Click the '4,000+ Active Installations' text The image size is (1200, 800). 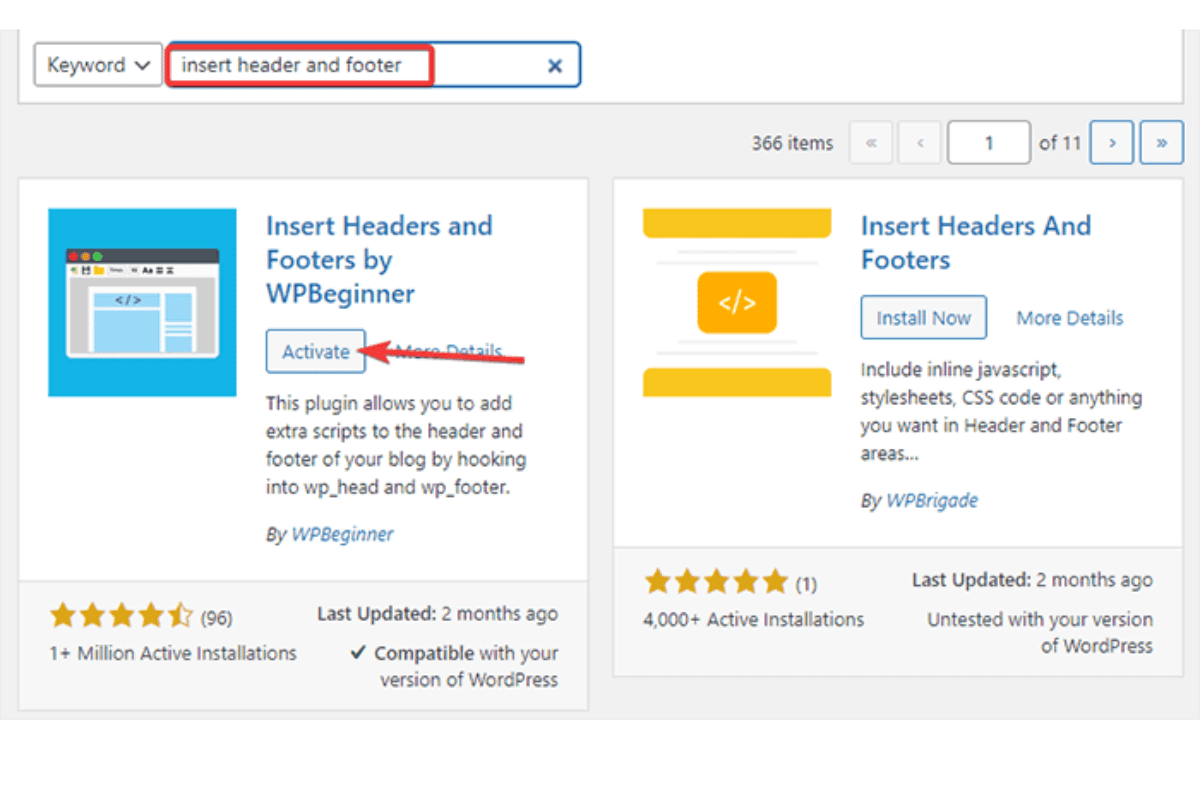pyautogui.click(x=754, y=619)
